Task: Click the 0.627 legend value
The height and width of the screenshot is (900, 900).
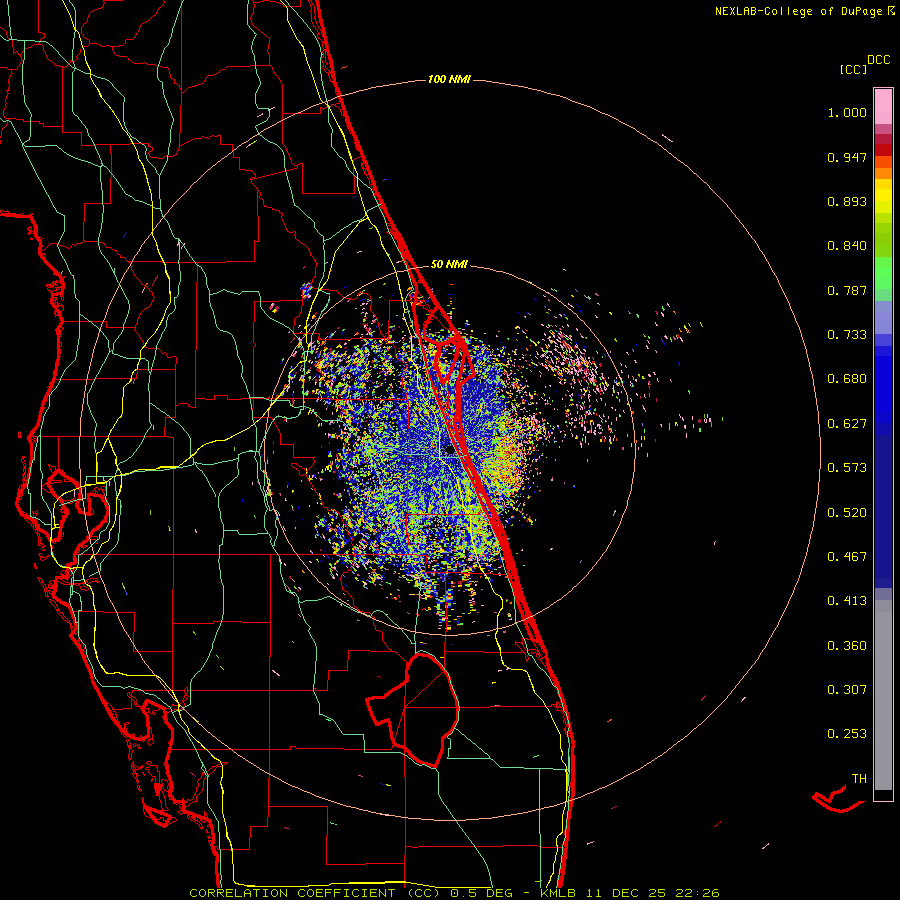Action: click(x=847, y=424)
